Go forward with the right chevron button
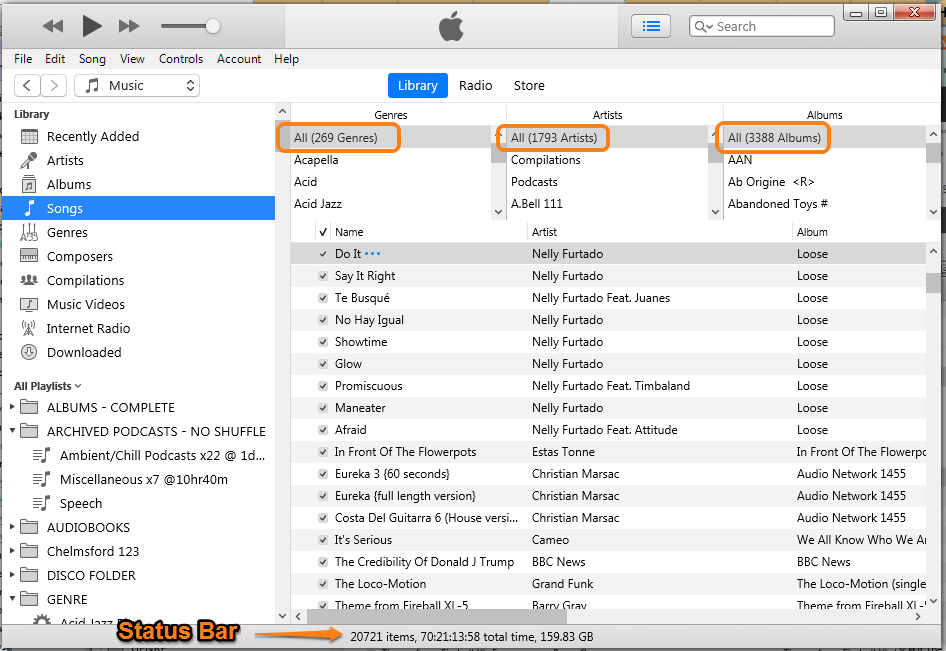This screenshot has height=651, width=946. 54,86
